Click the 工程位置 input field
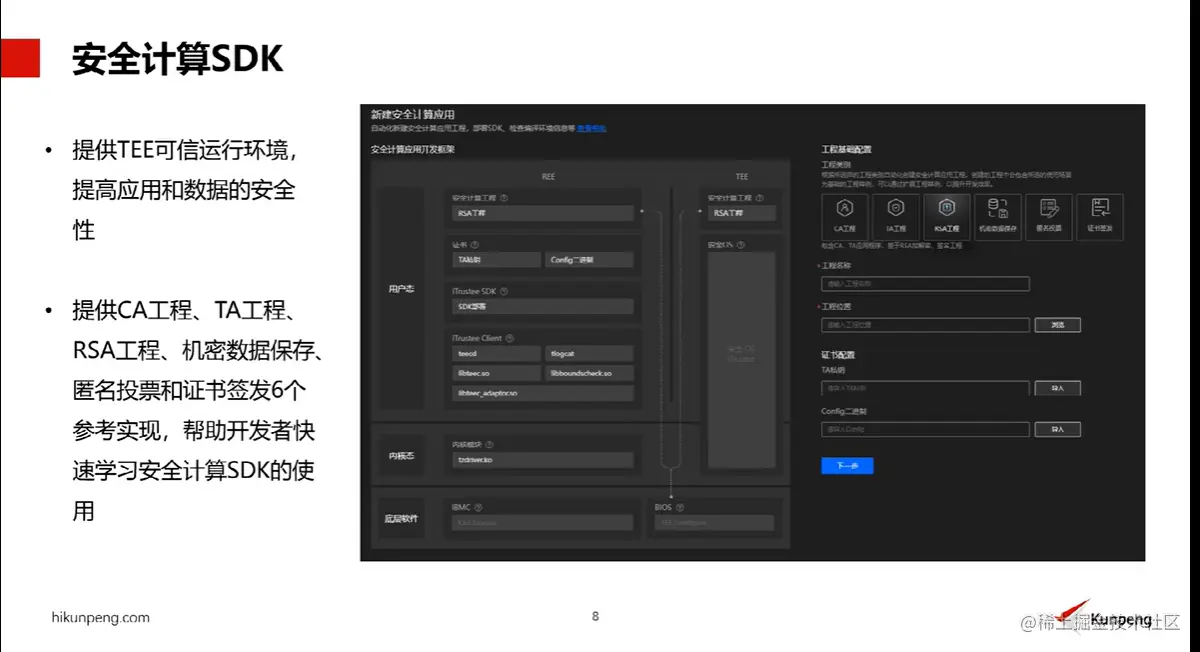 point(925,325)
